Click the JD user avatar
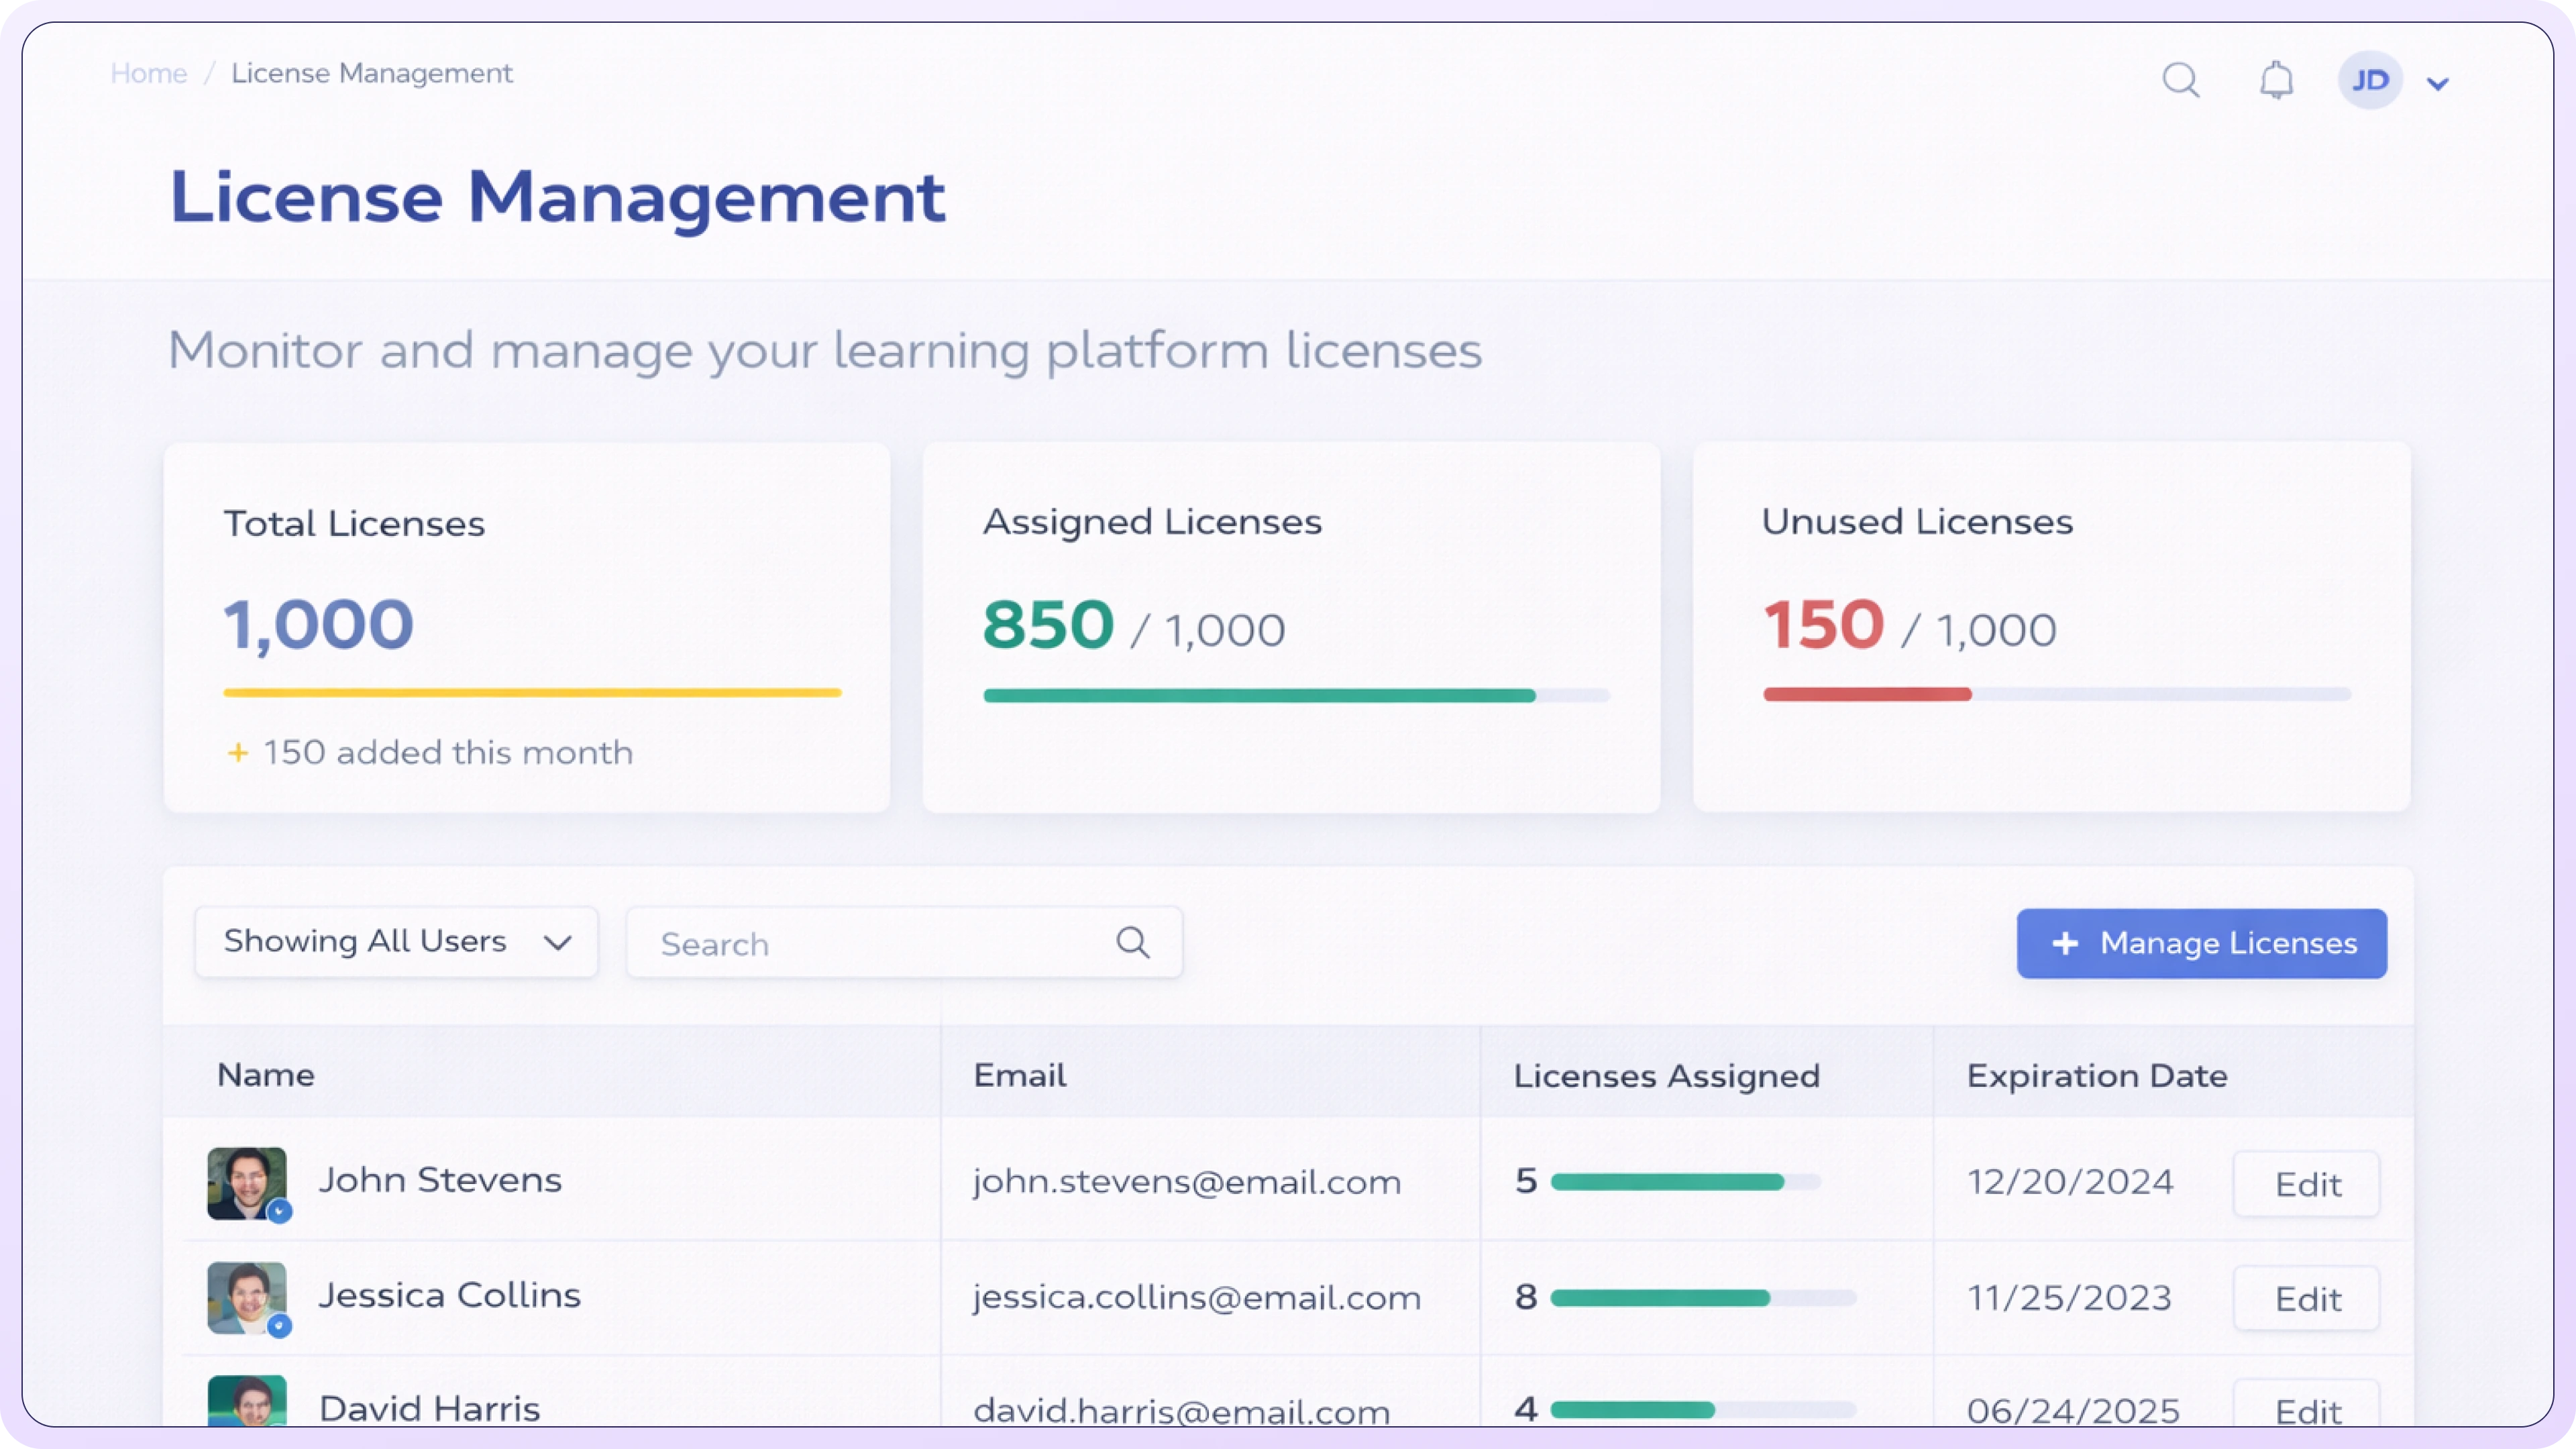The width and height of the screenshot is (2576, 1449). pos(2369,80)
